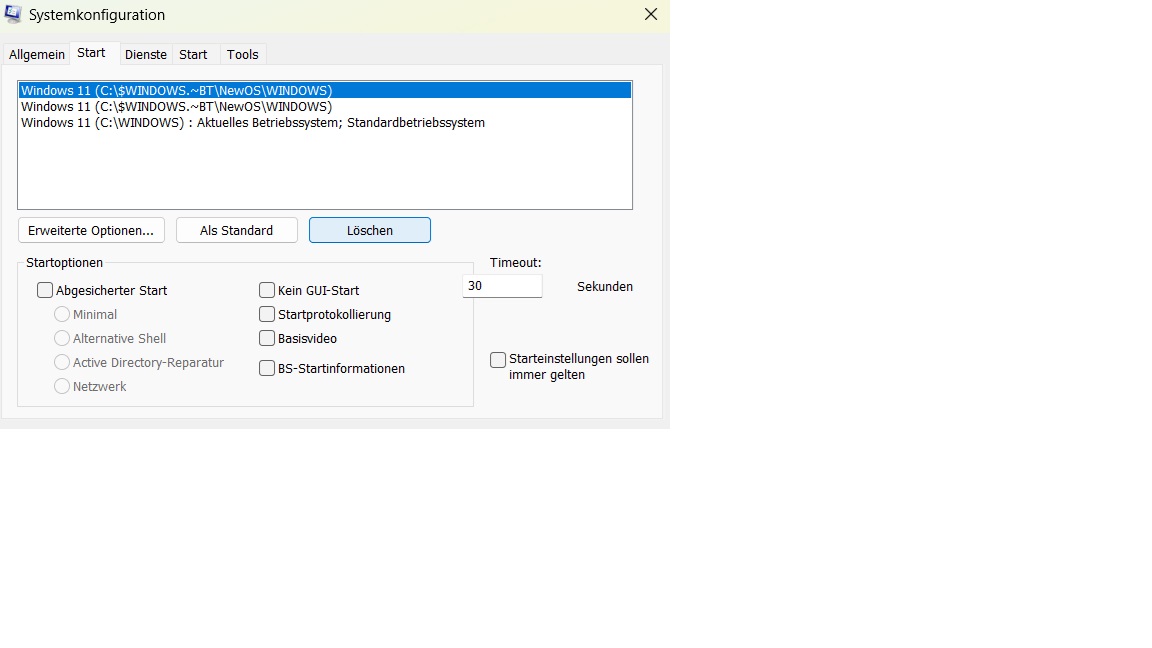This screenshot has height=648, width=1152.
Task: Enable the Startprotokollierung checkbox
Action: coord(267,314)
